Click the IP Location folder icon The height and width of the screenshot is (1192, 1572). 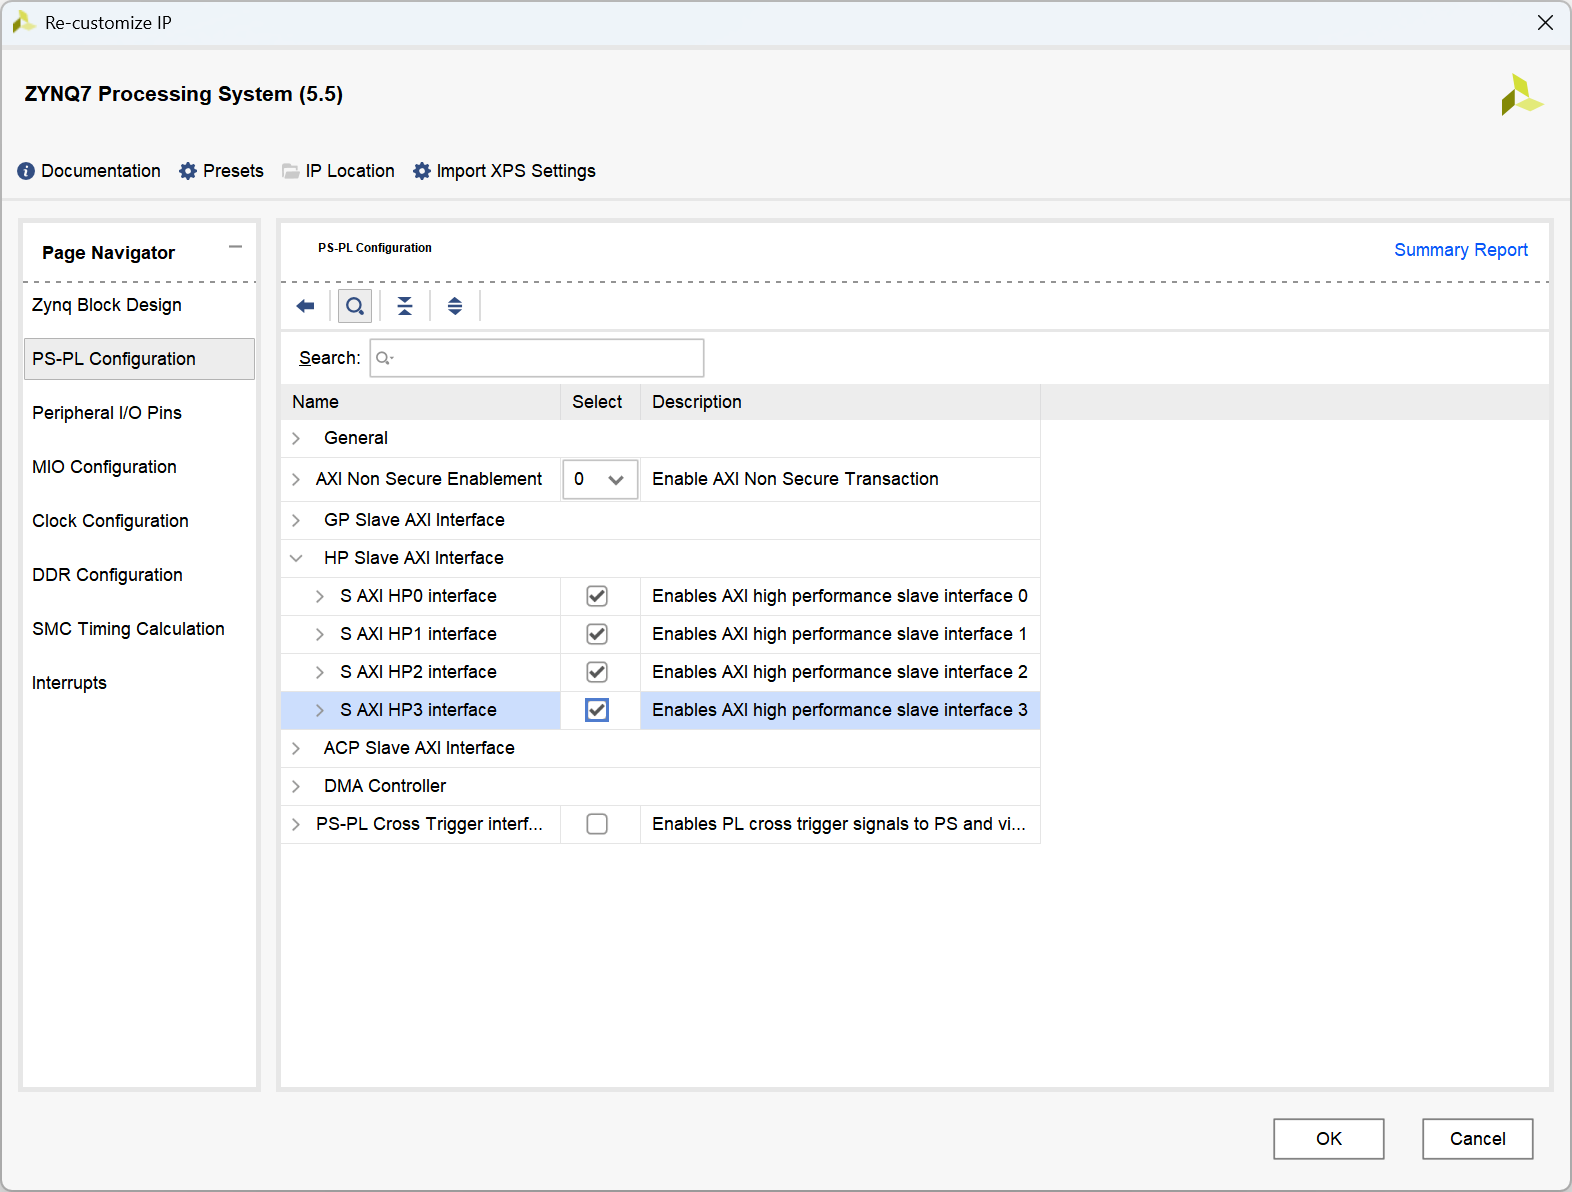click(x=291, y=171)
